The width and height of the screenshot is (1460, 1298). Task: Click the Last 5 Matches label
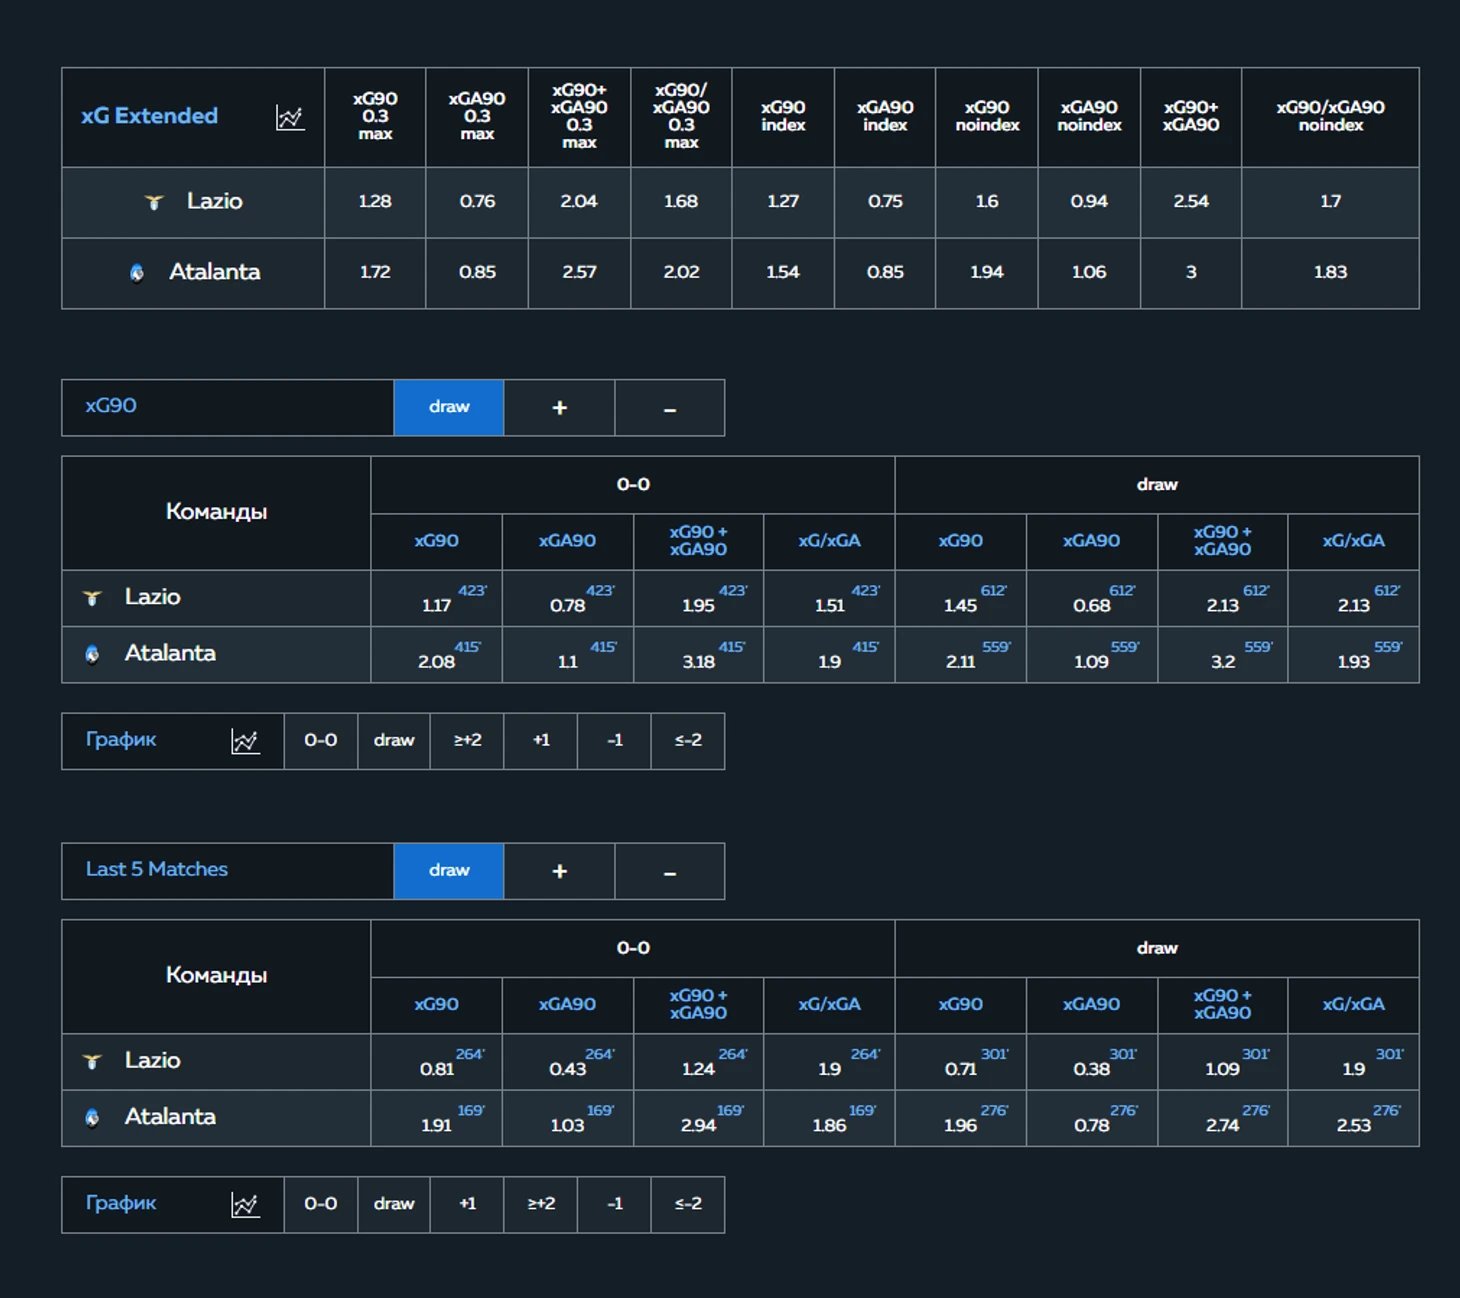(x=157, y=870)
